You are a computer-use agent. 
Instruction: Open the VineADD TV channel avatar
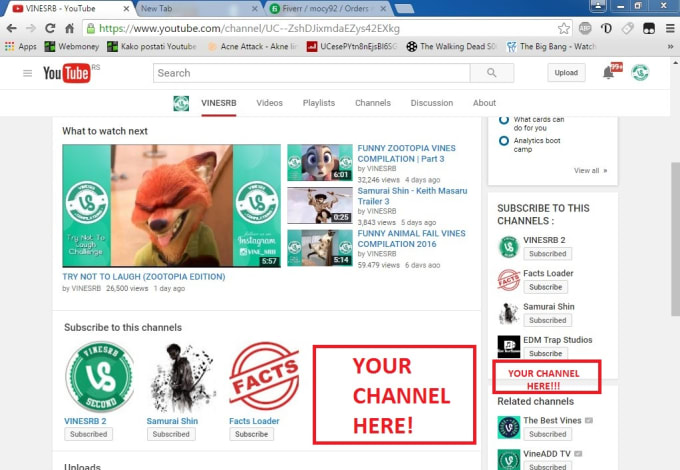[509, 460]
